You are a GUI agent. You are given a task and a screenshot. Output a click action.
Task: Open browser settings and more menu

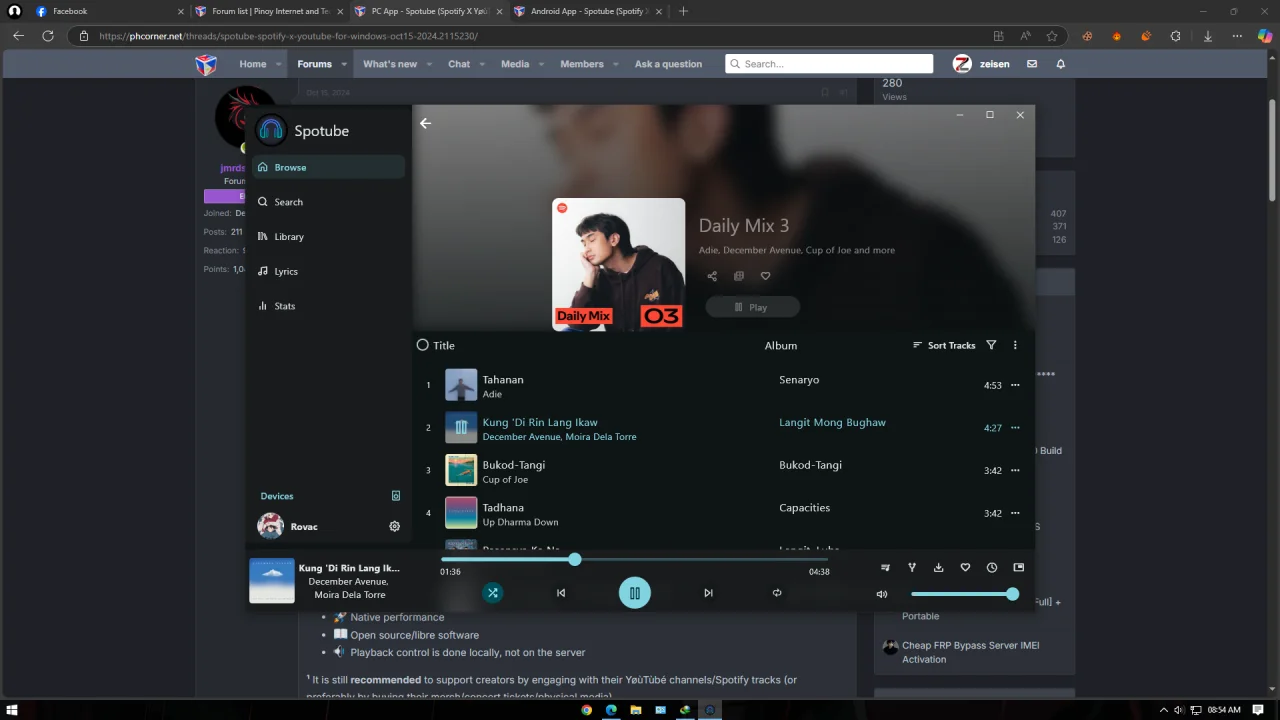[1237, 36]
